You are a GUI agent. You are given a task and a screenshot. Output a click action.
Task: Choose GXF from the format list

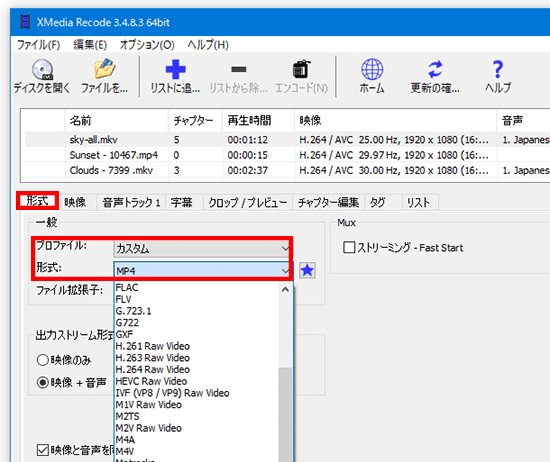197,334
